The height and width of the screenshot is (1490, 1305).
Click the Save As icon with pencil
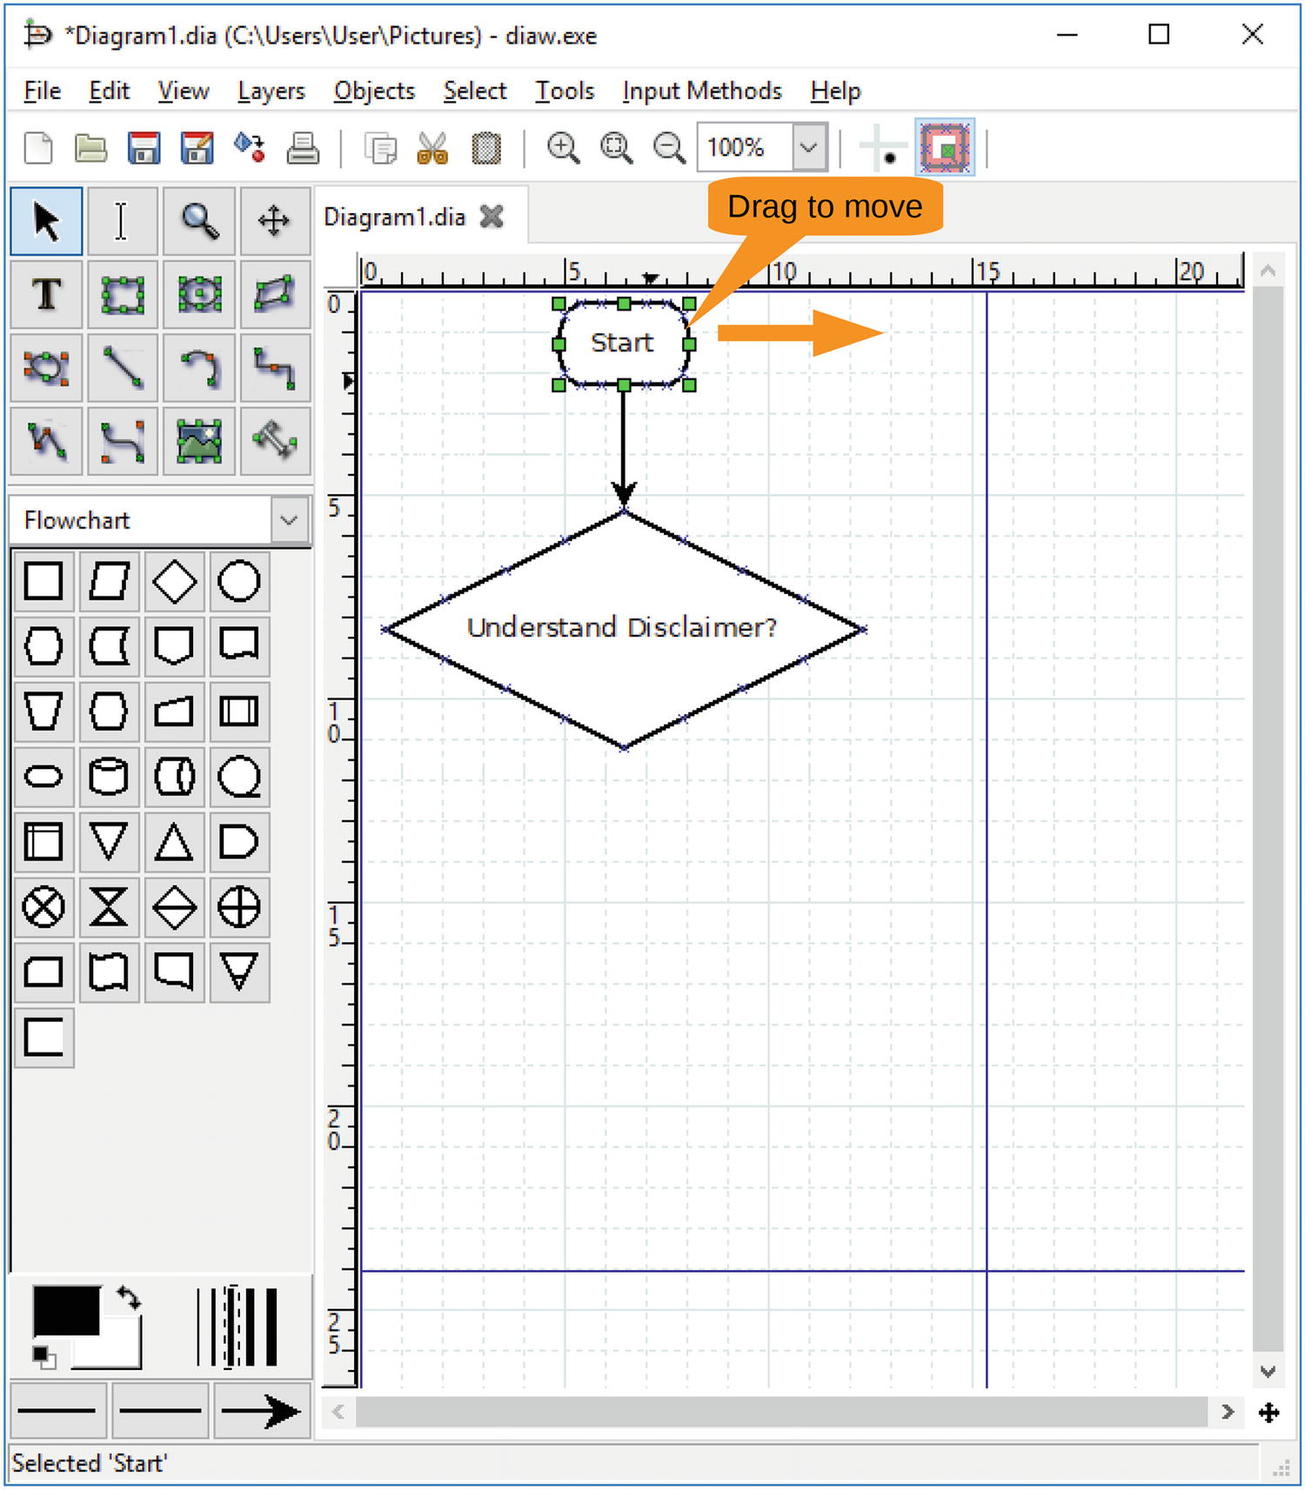point(197,148)
